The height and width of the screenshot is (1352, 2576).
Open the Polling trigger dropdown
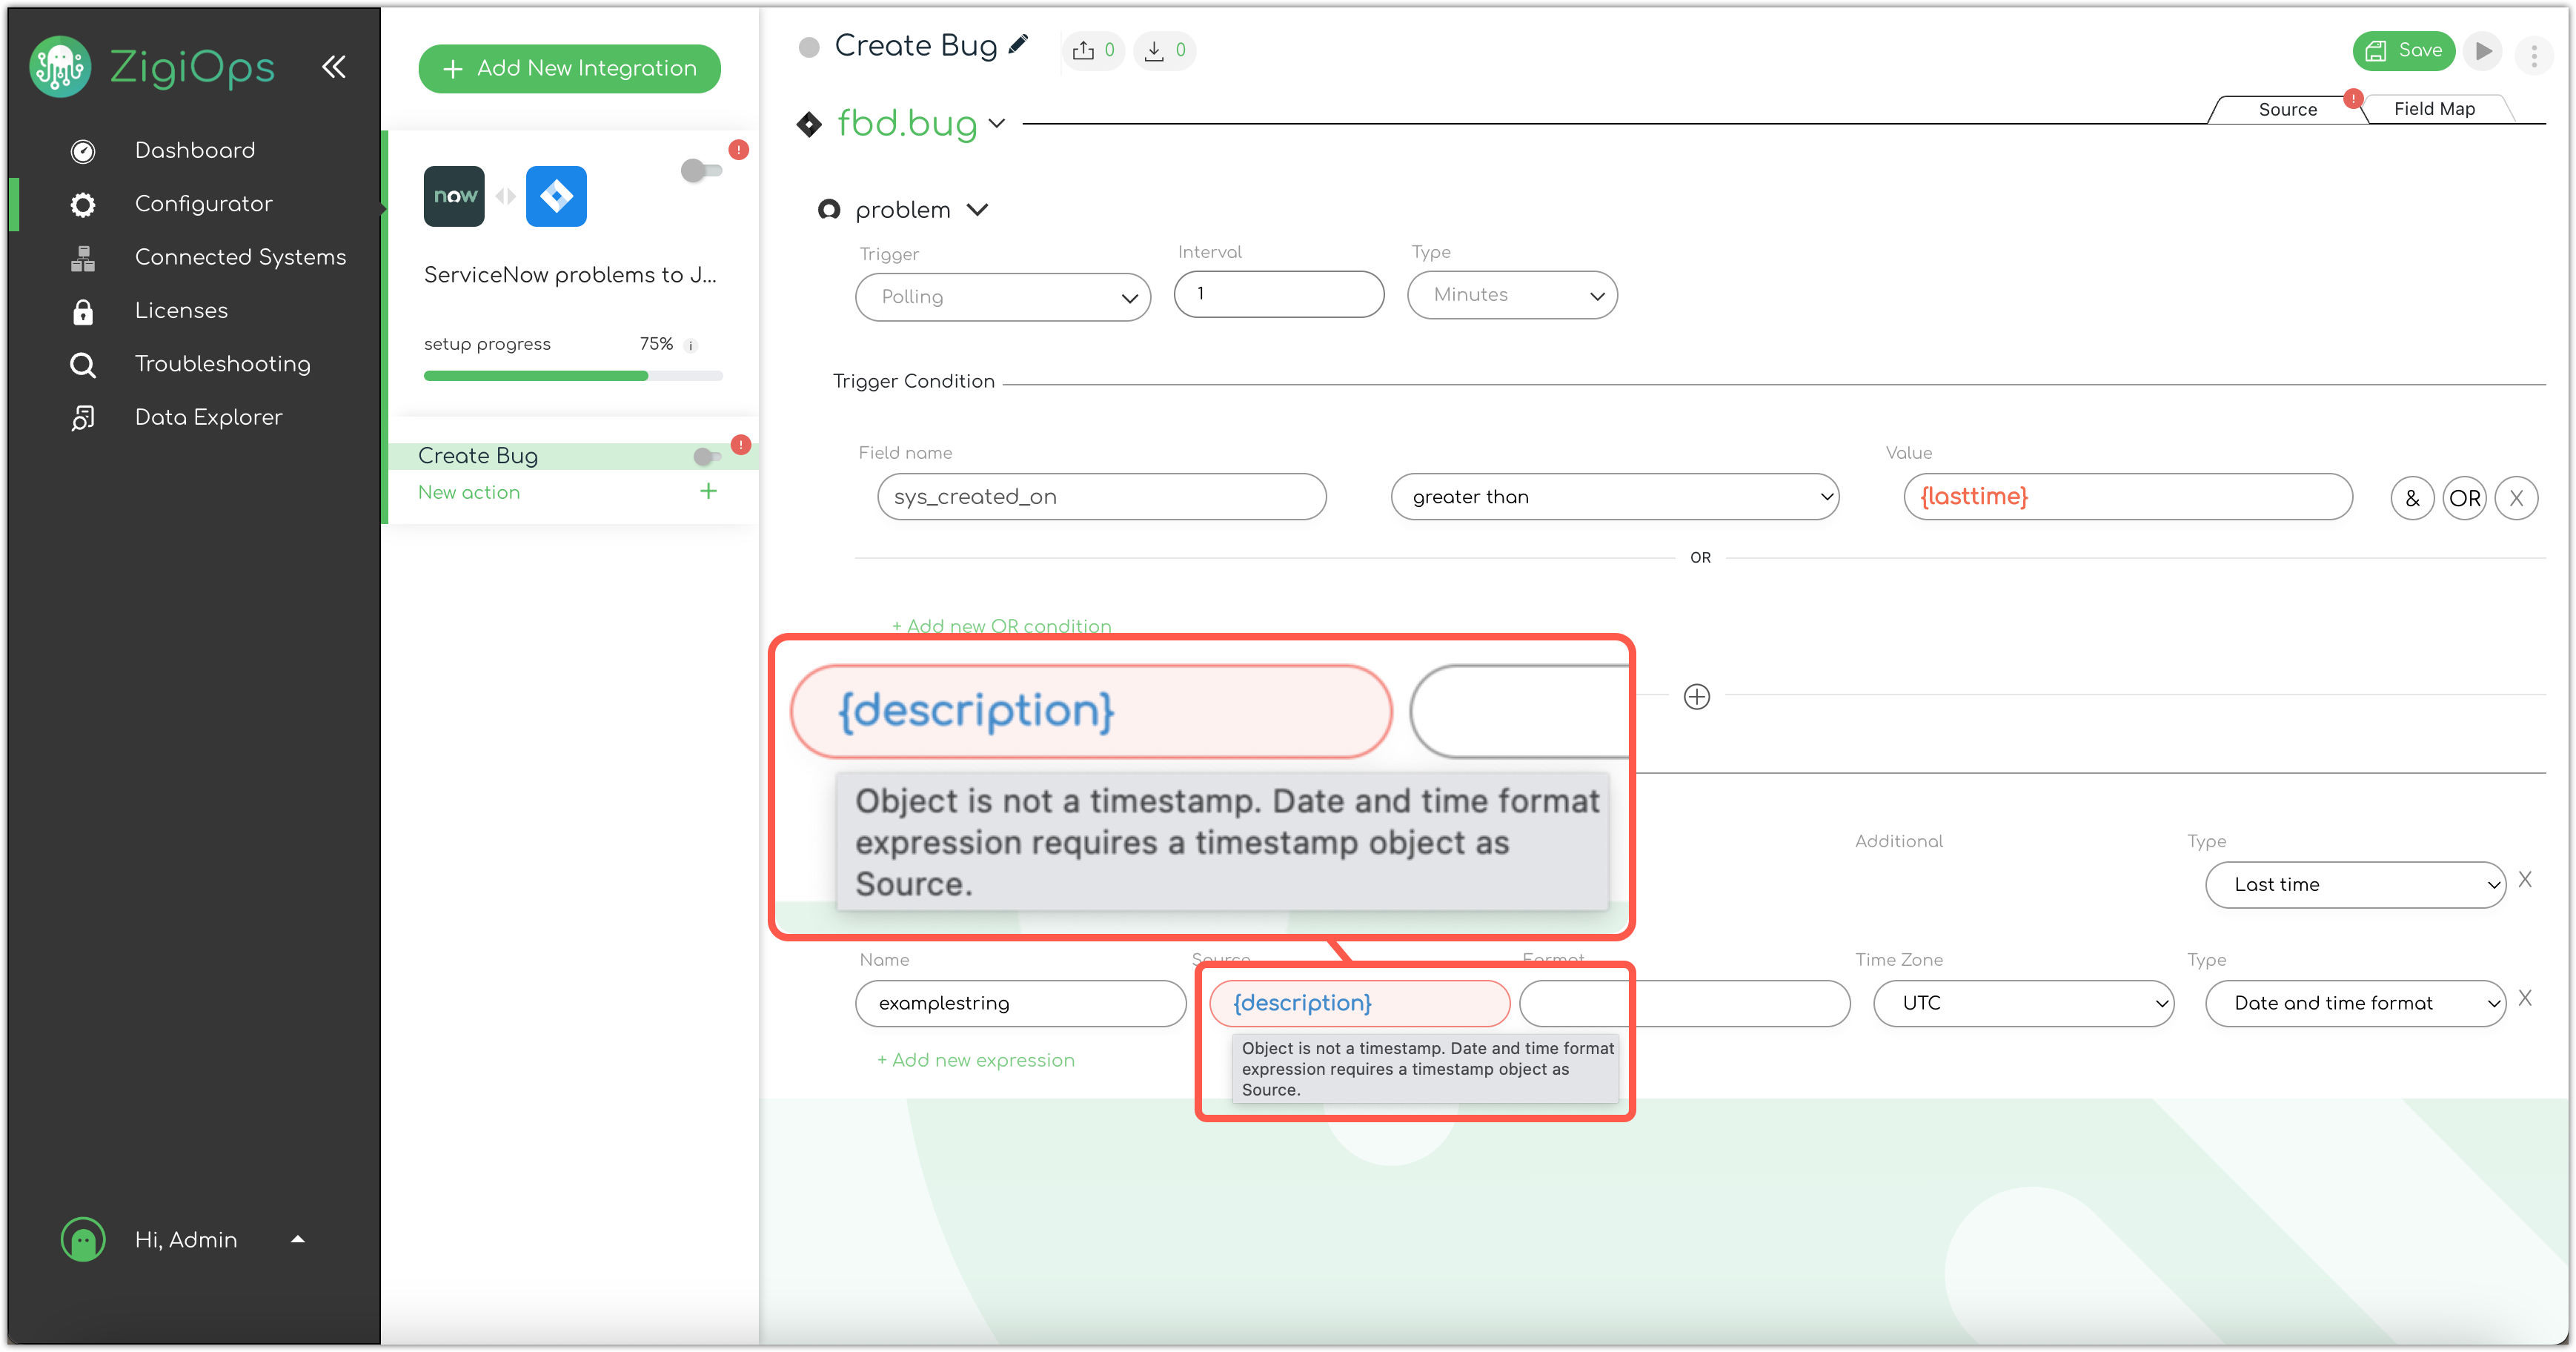coord(1003,297)
